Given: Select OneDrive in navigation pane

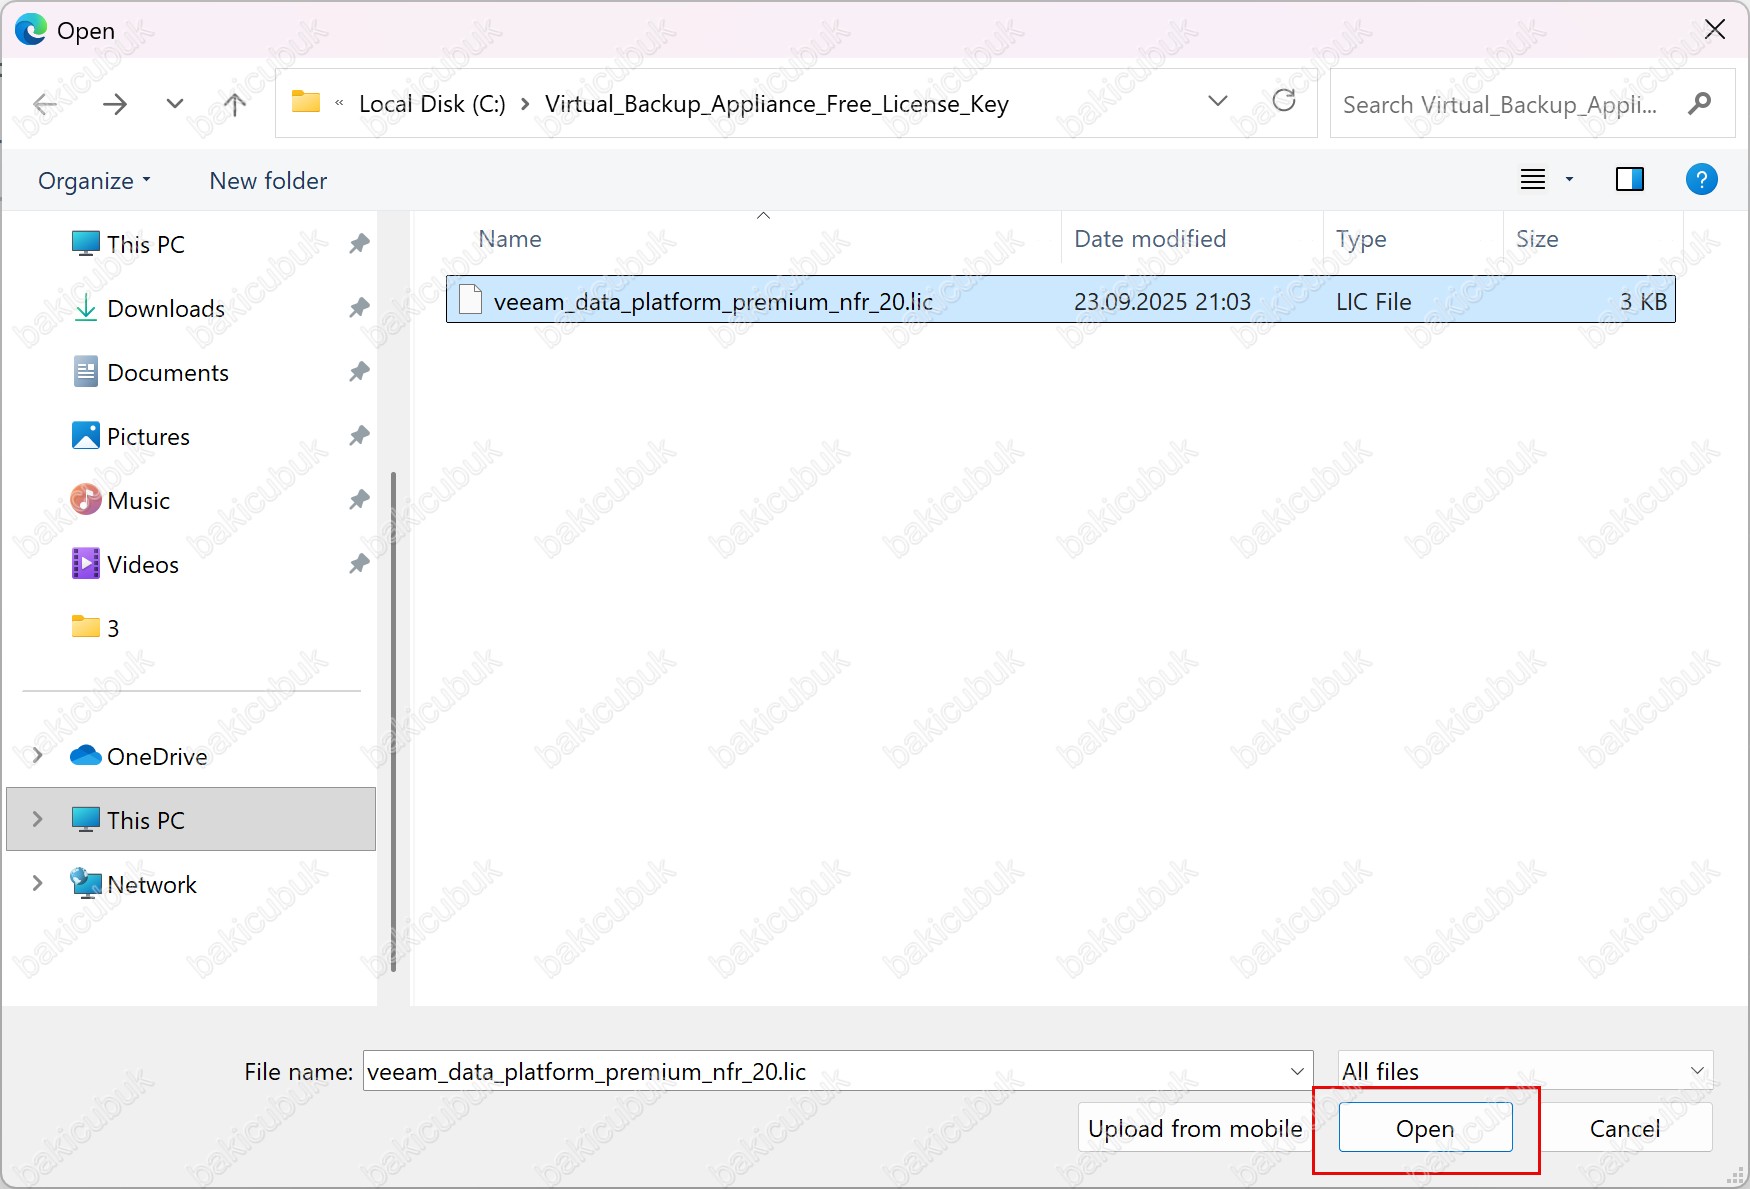Looking at the screenshot, I should point(139,756).
